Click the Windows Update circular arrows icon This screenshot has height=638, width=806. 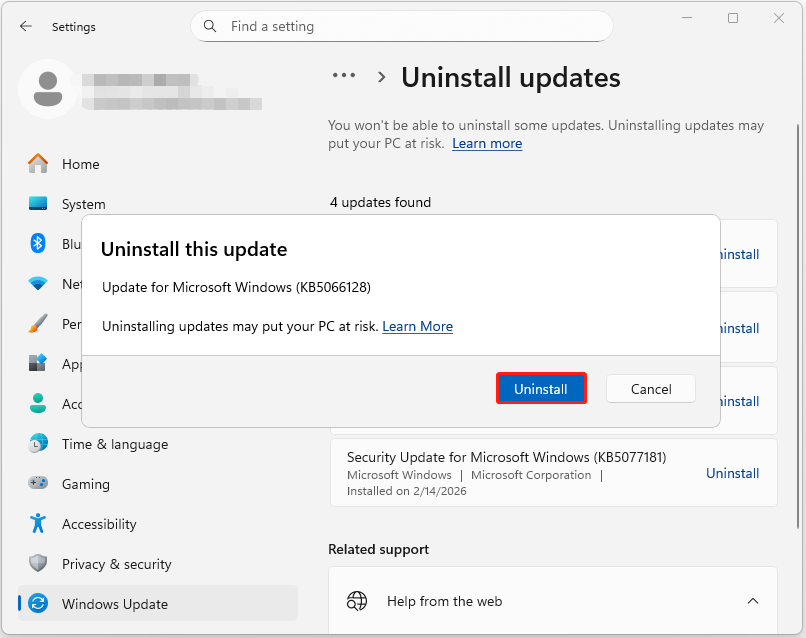(x=39, y=602)
